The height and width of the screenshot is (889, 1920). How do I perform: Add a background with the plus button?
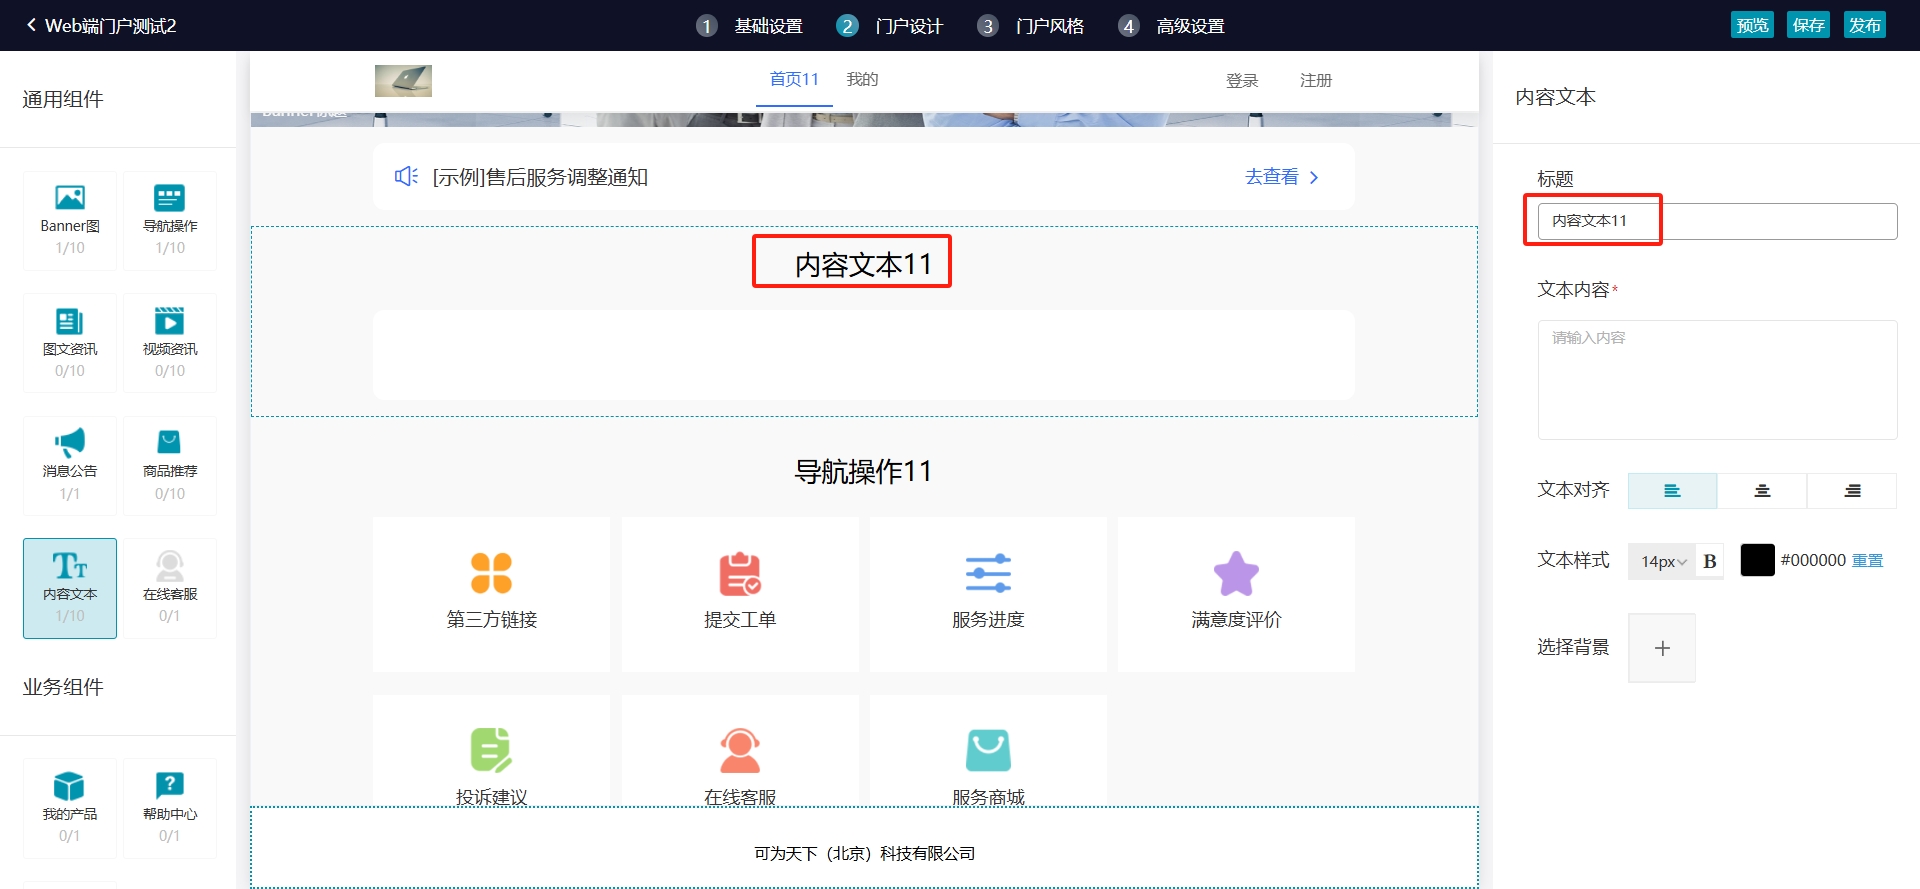tap(1662, 648)
